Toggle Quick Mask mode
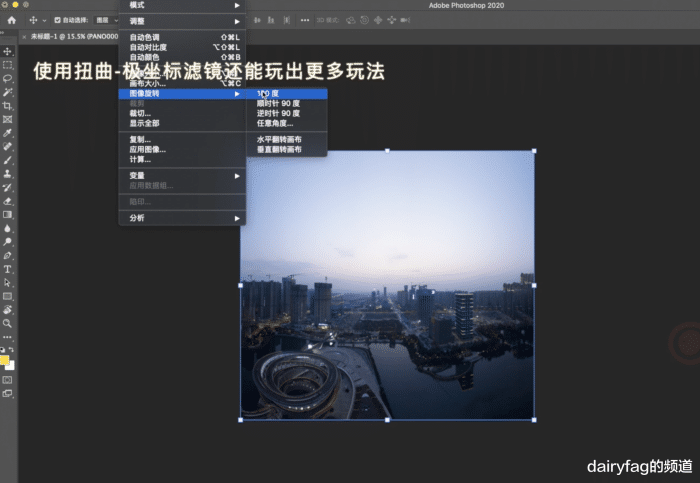The height and width of the screenshot is (483, 700). 8,380
